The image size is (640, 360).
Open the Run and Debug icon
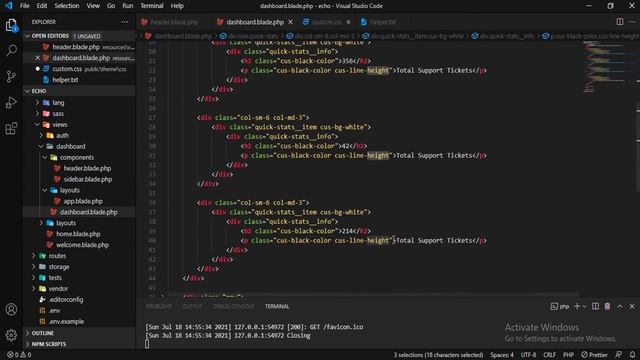(x=11, y=102)
